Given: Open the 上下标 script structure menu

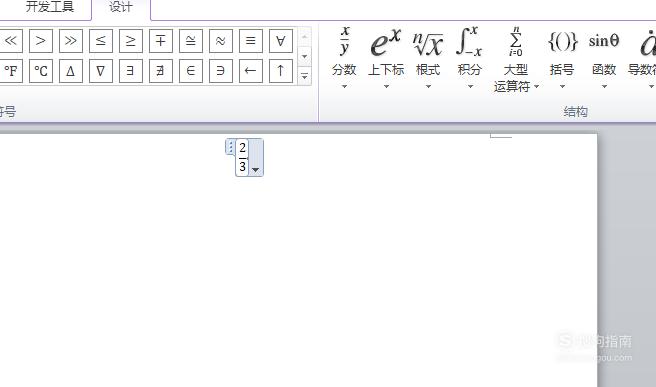Looking at the screenshot, I should pyautogui.click(x=386, y=58).
